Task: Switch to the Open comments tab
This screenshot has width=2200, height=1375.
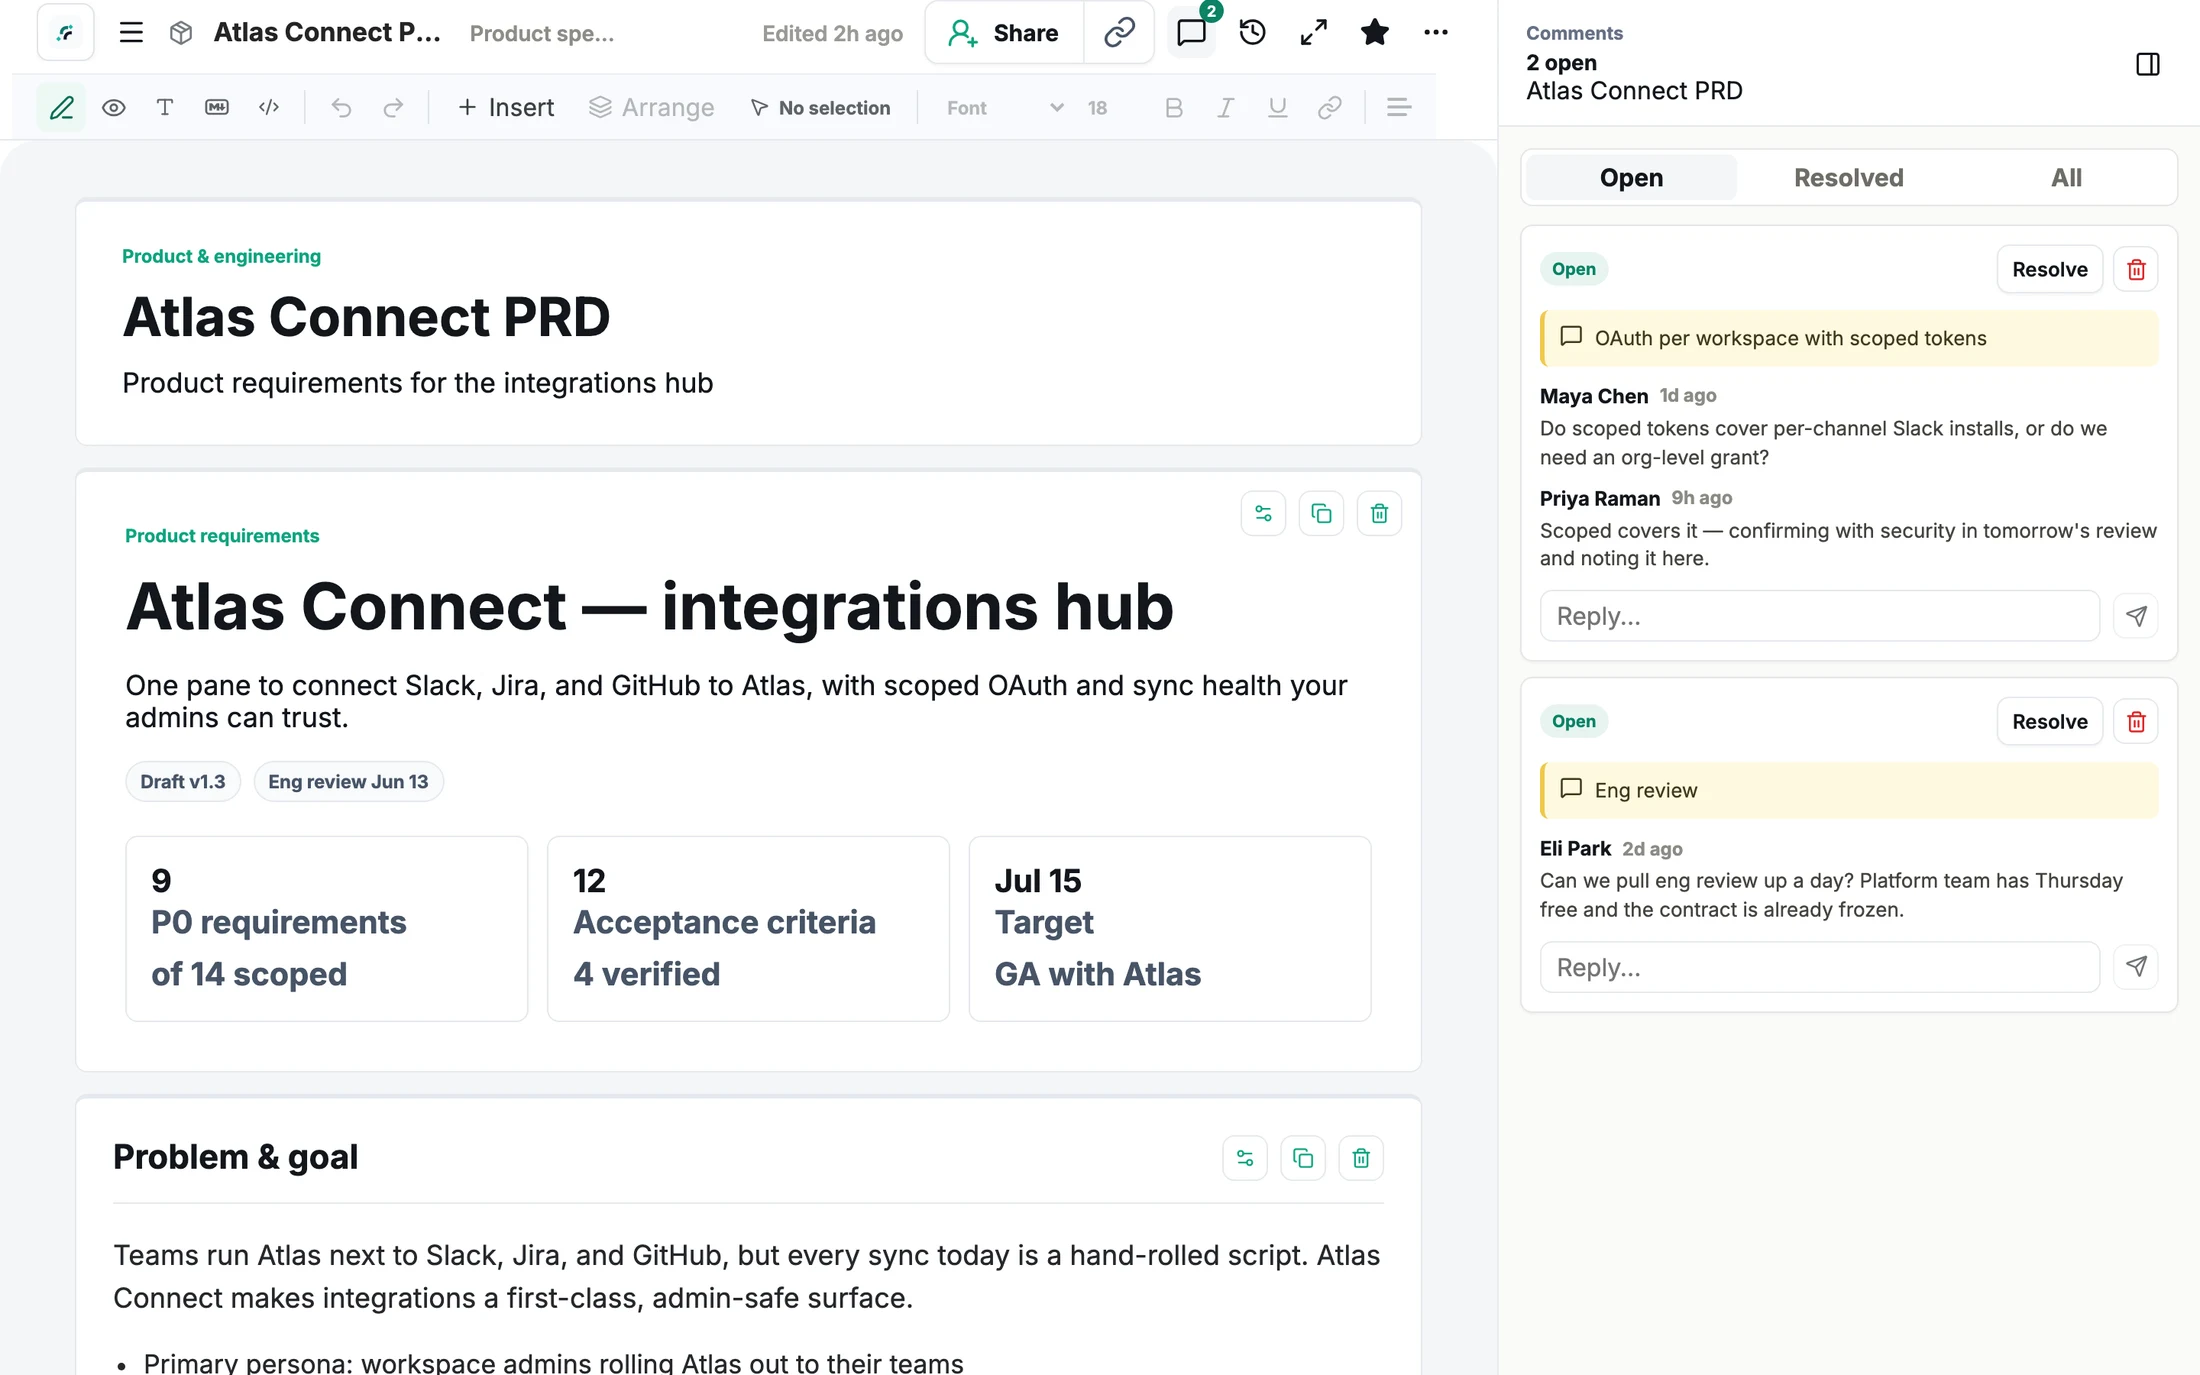Action: click(1631, 178)
